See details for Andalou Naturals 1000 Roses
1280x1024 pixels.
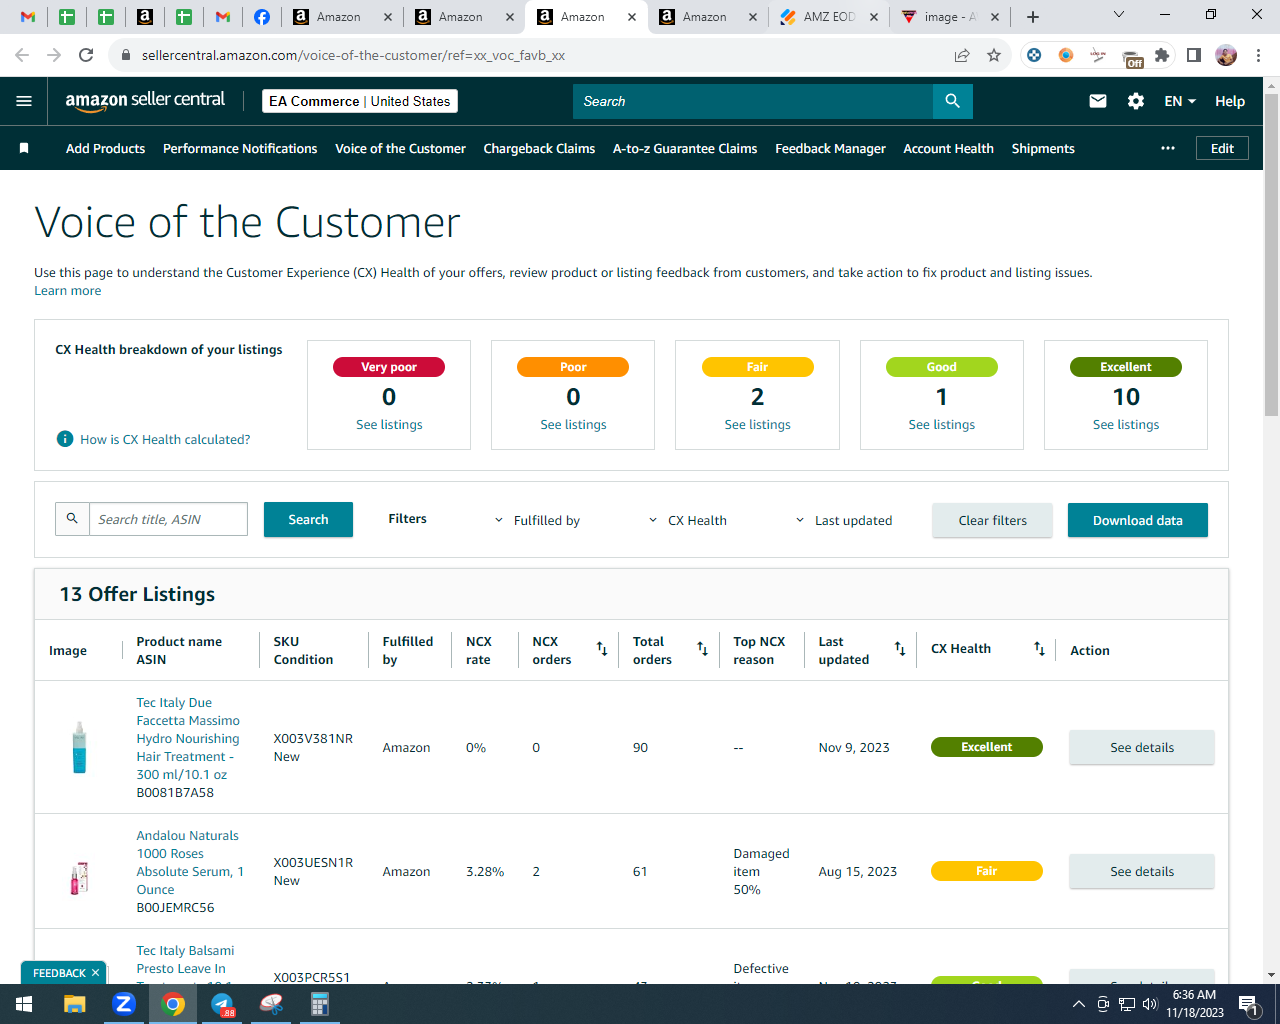[x=1142, y=871]
